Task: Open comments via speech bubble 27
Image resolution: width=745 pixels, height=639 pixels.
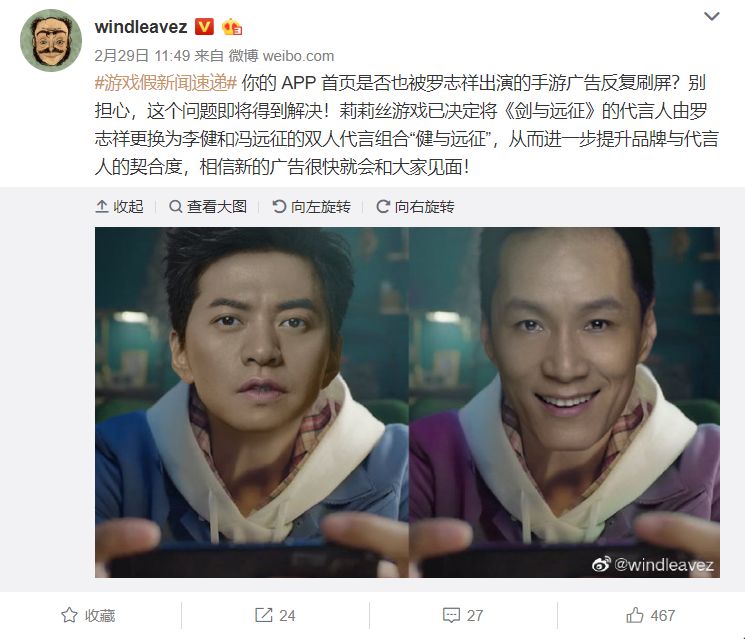Action: pos(463,615)
